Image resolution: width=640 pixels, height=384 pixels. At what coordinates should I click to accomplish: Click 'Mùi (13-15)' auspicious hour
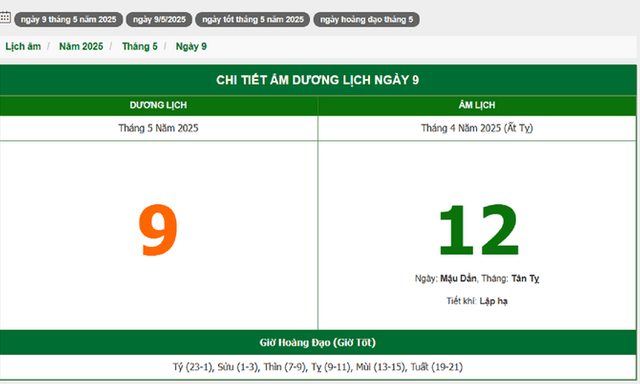click(x=381, y=367)
